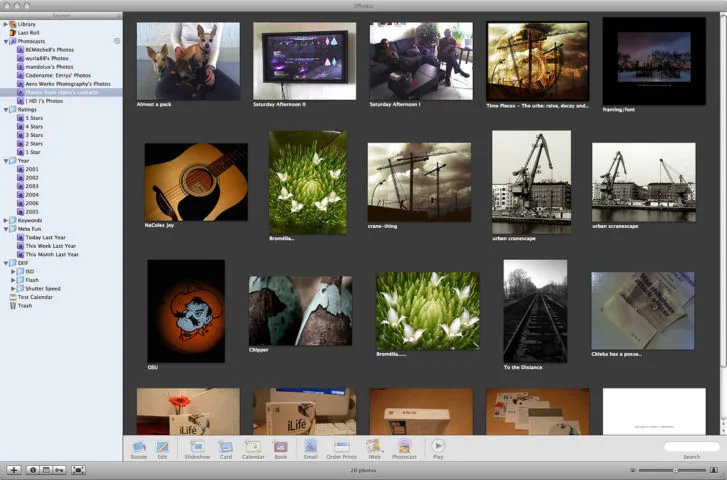Collapse the EXIF folder
Viewport: 727px width, 480px height.
(x=6, y=263)
